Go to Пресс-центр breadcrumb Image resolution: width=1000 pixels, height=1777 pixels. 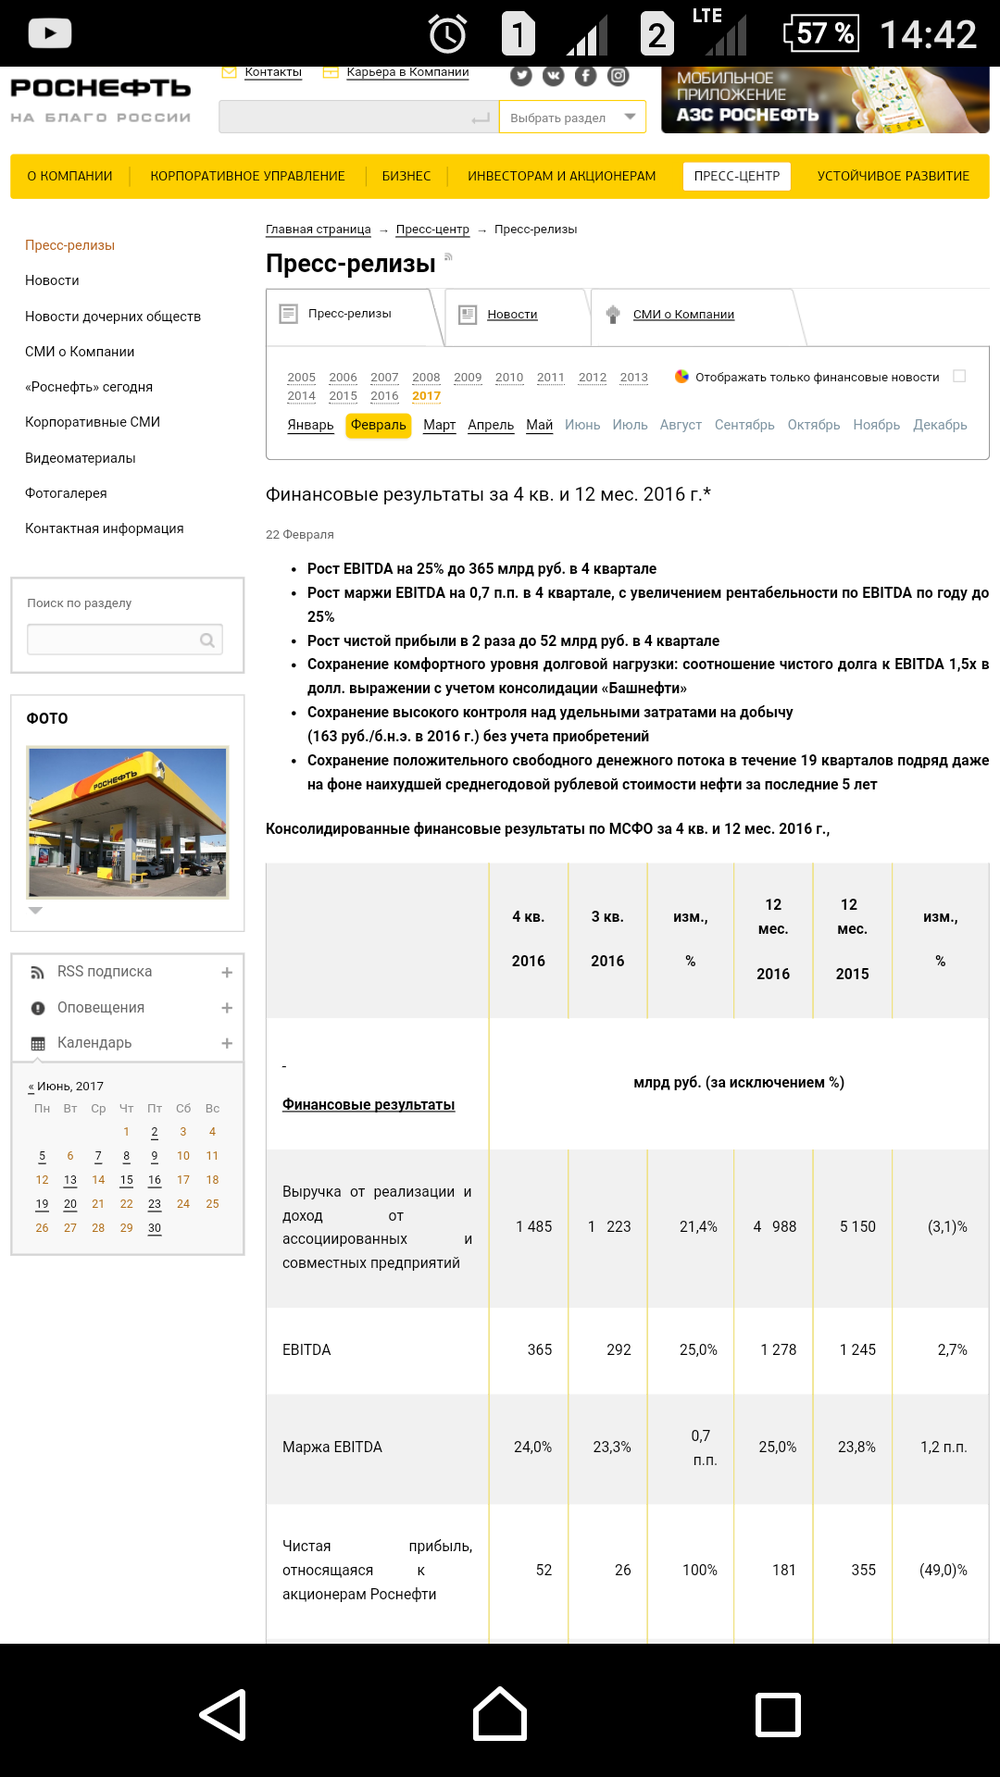tap(432, 230)
